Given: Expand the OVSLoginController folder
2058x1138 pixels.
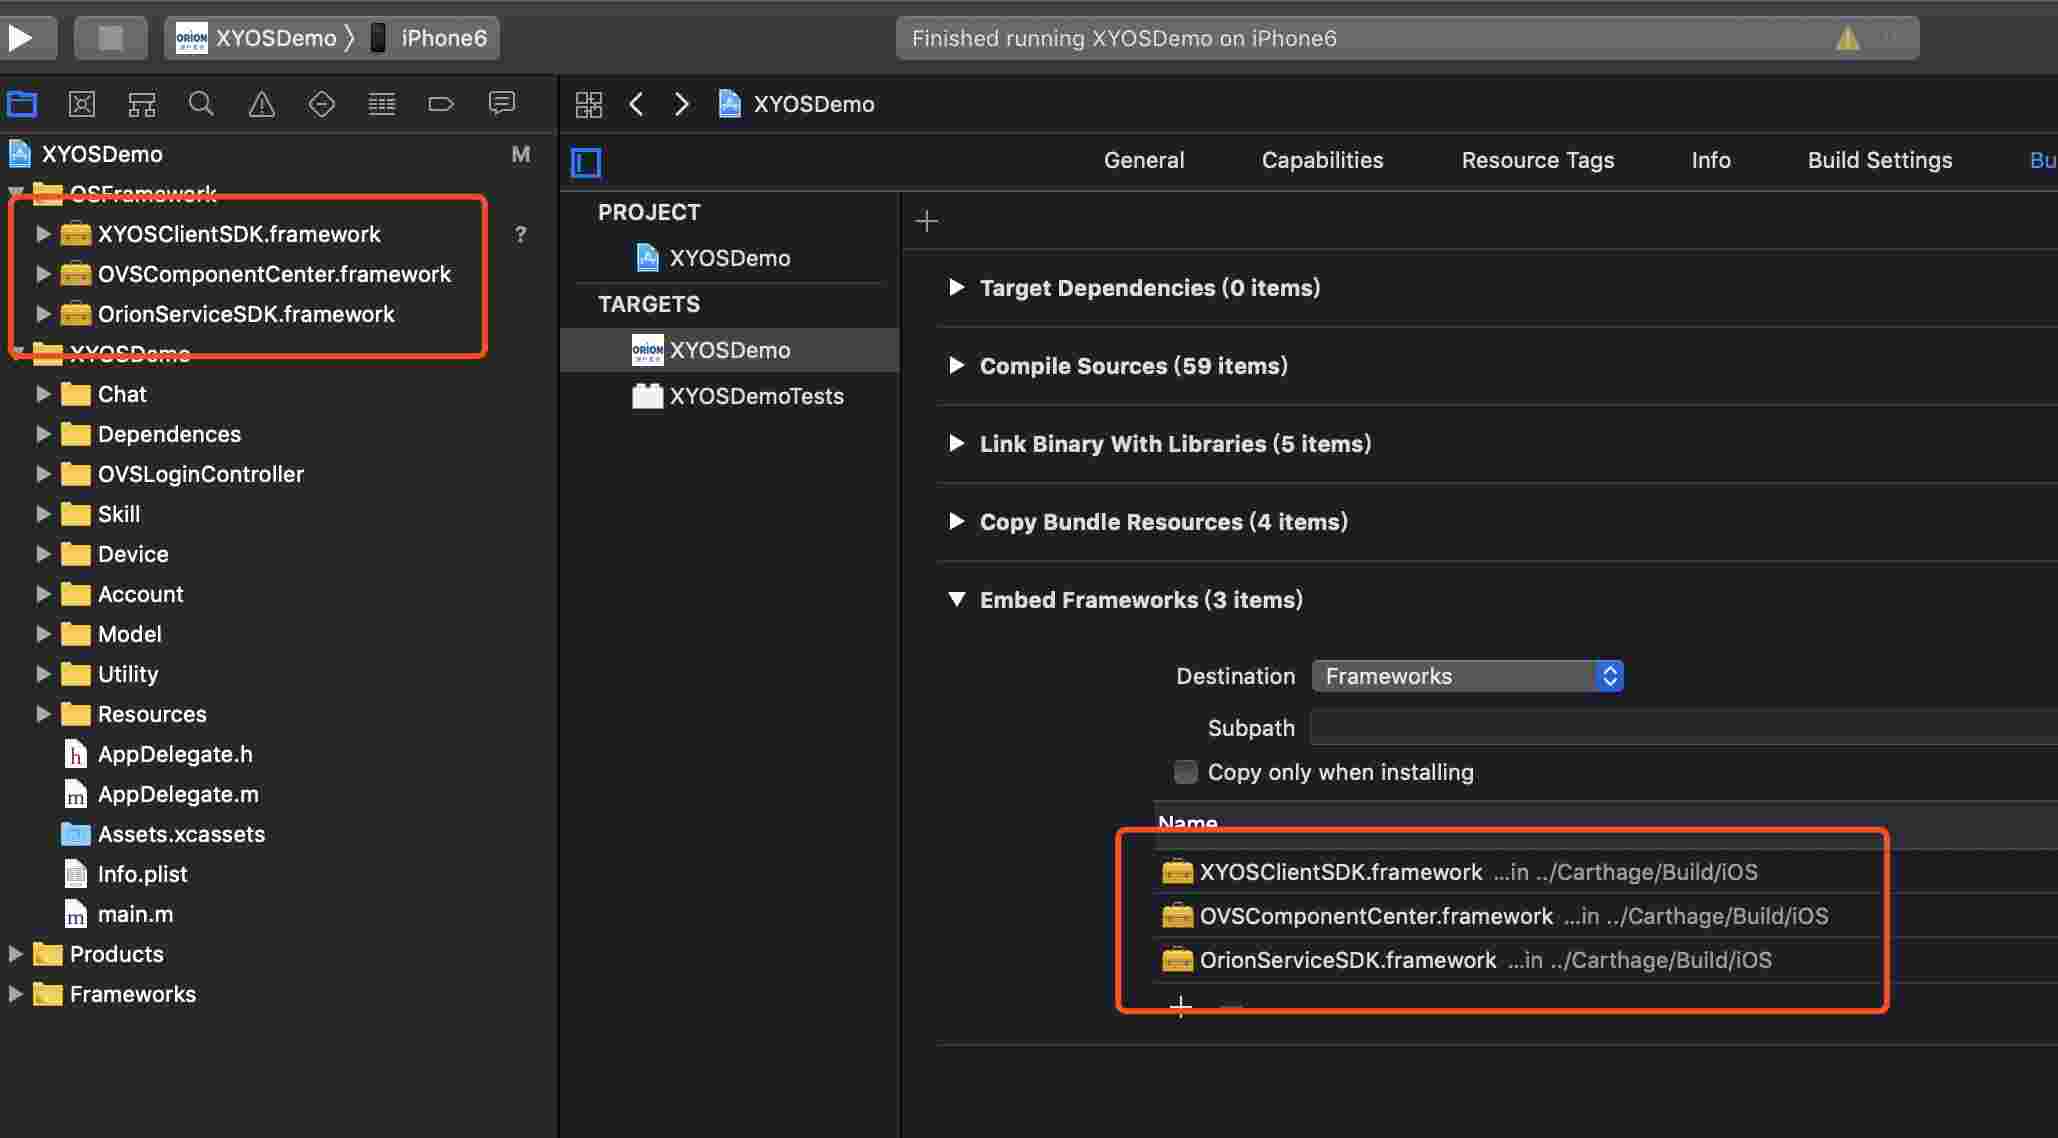Looking at the screenshot, I should pyautogui.click(x=43, y=474).
